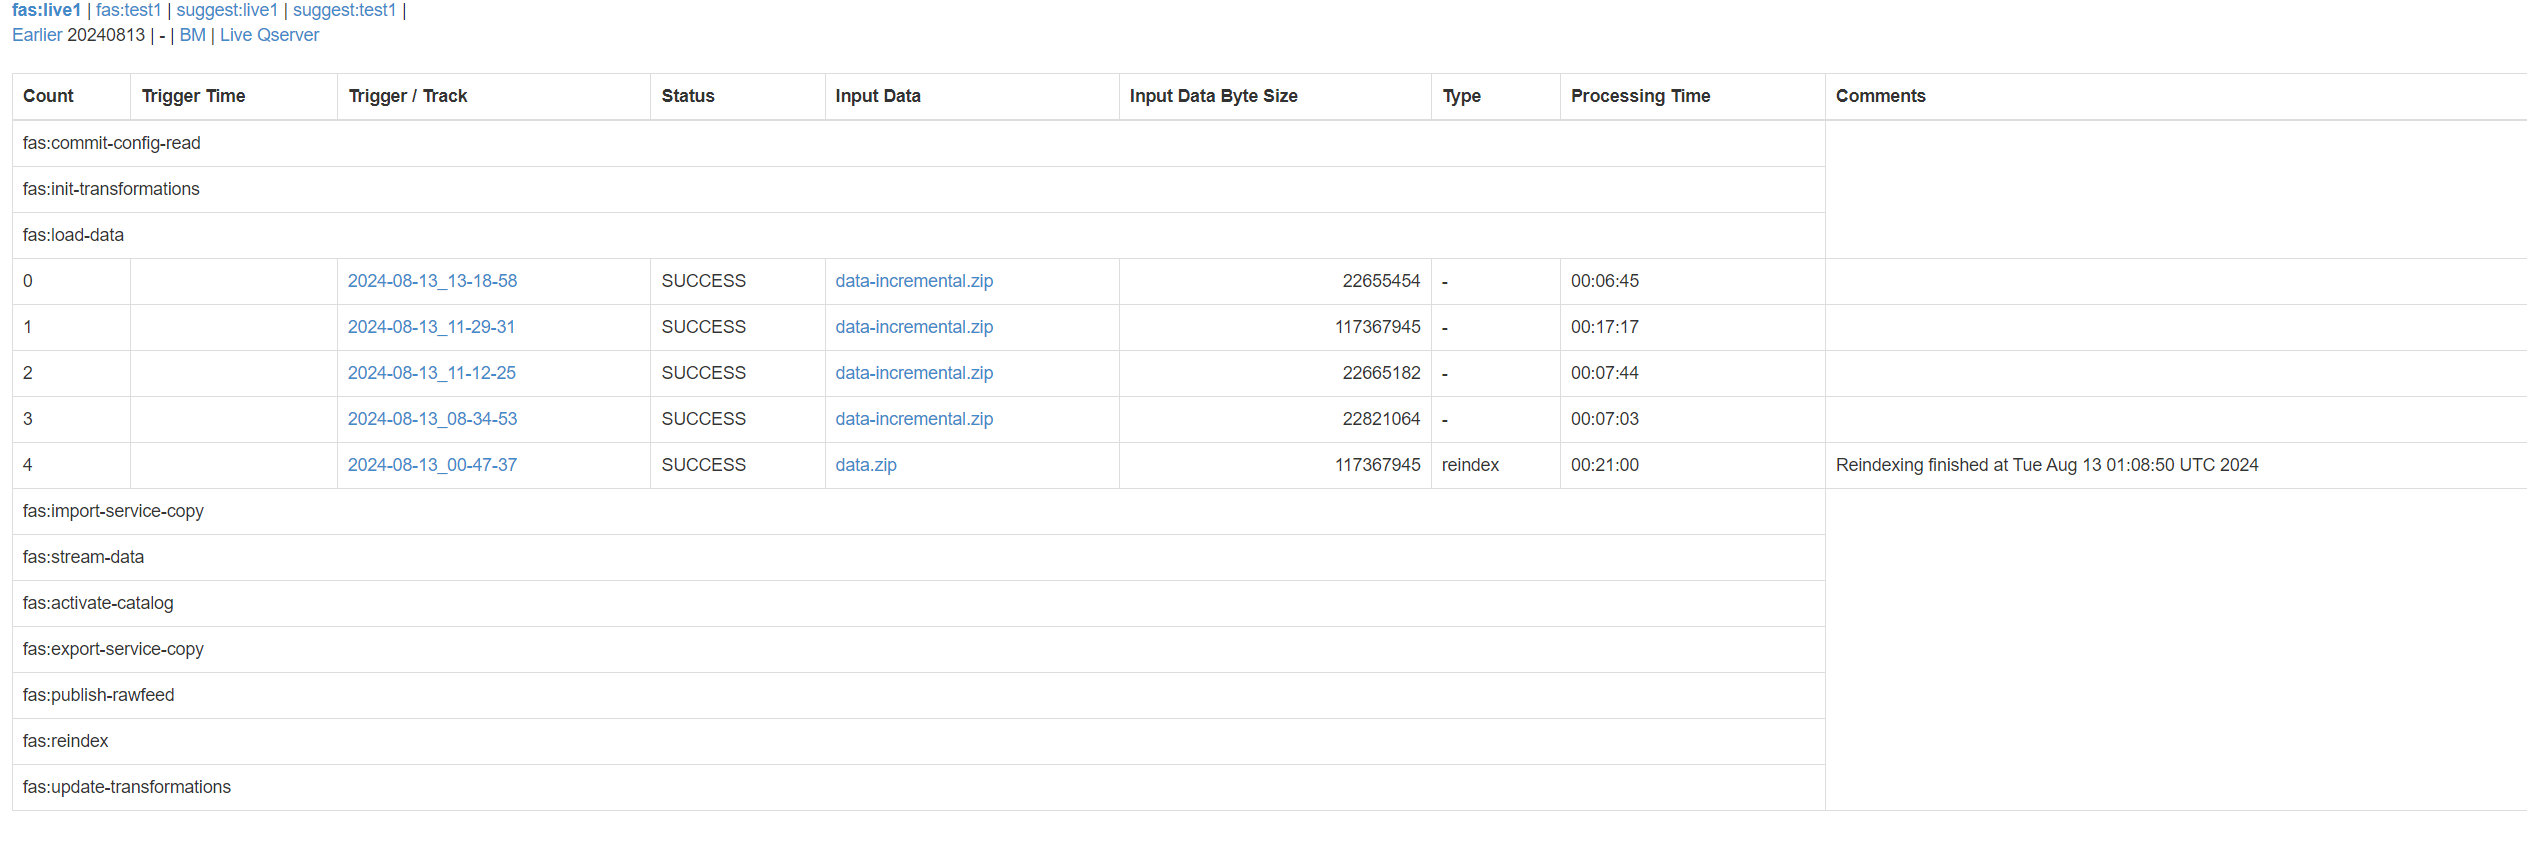Click the date 20240813 text
This screenshot has width=2527, height=844.
point(106,35)
